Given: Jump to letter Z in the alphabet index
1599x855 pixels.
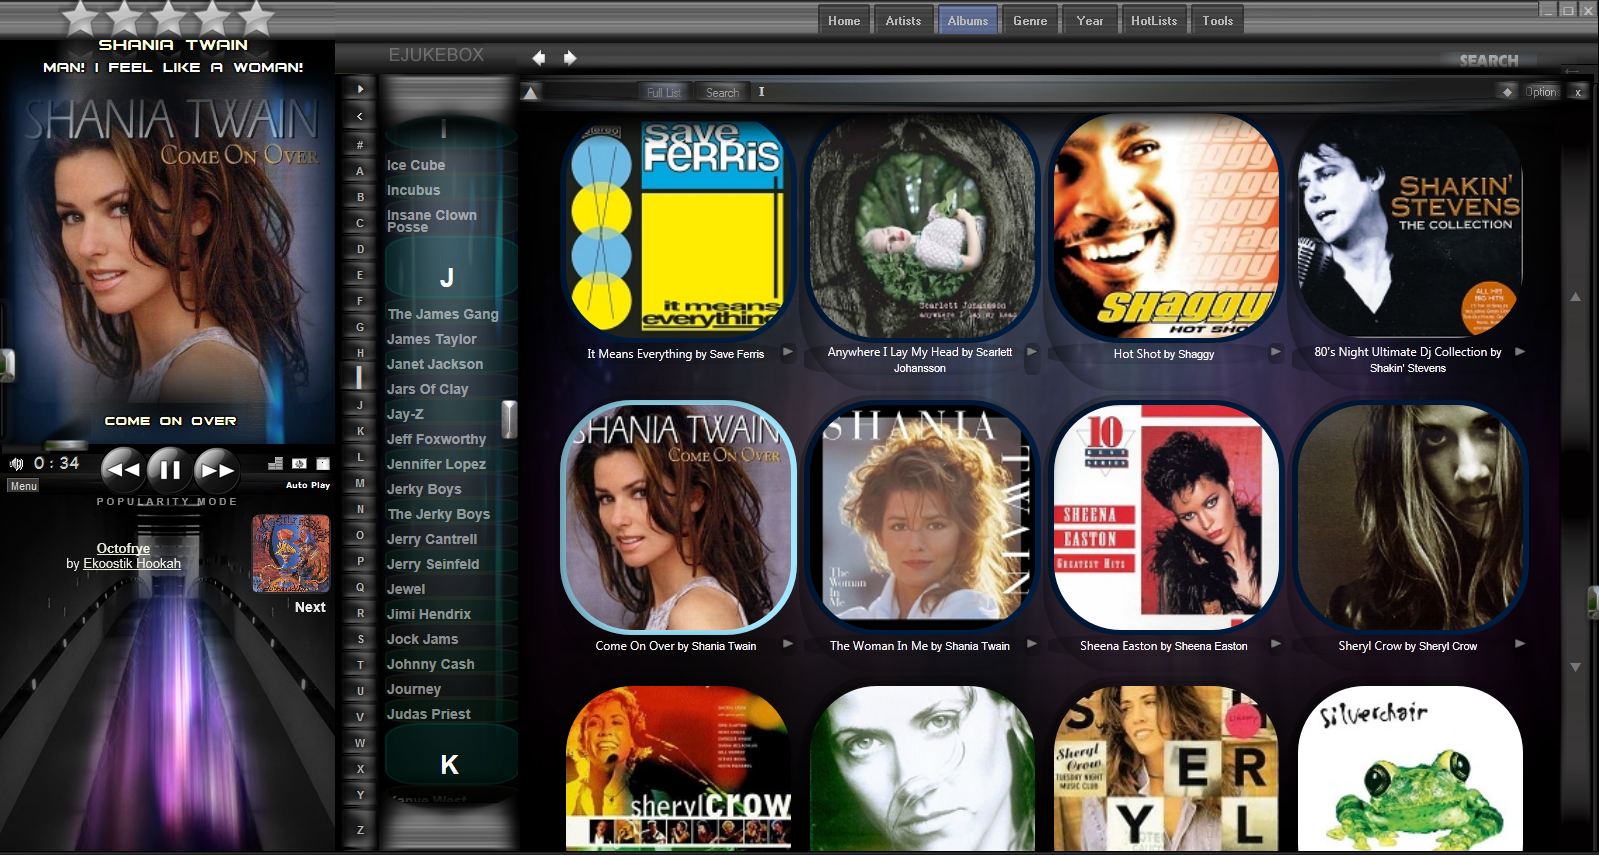Looking at the screenshot, I should [x=360, y=830].
